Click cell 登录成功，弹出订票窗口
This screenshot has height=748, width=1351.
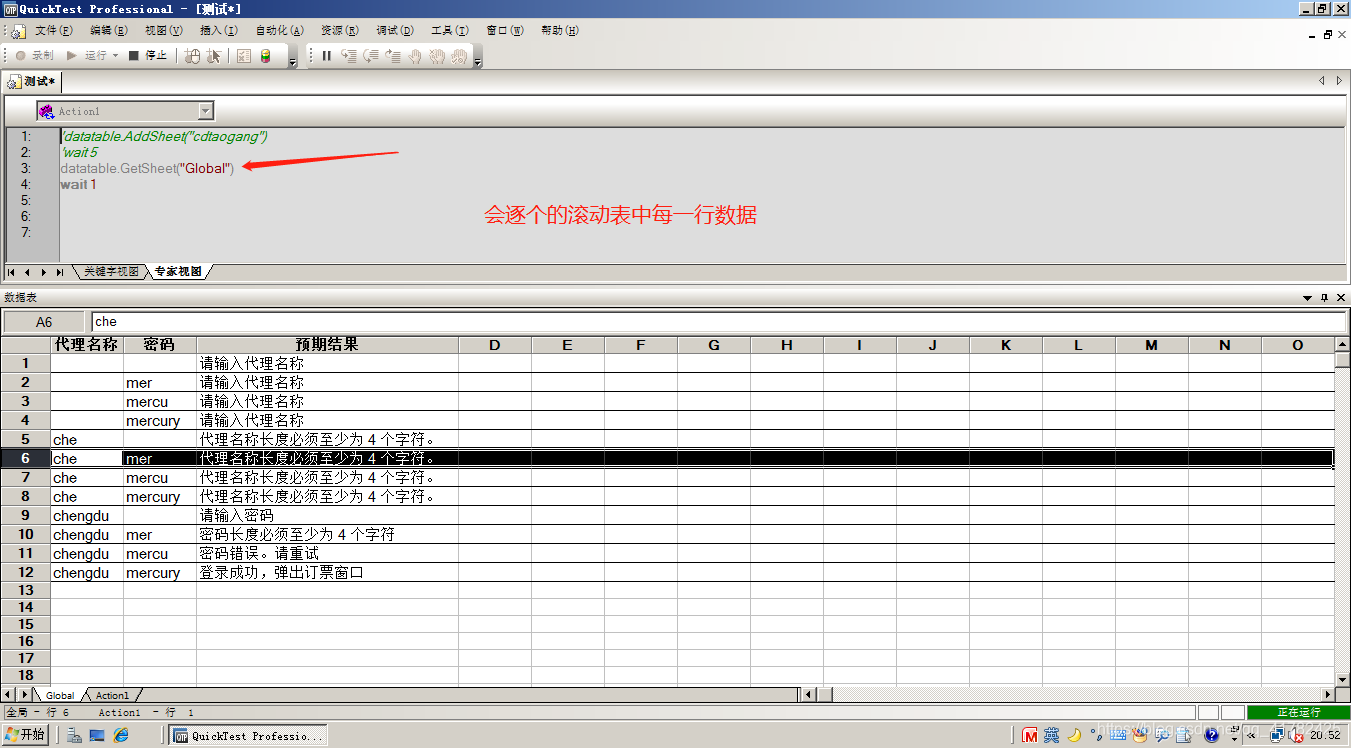click(x=327, y=573)
